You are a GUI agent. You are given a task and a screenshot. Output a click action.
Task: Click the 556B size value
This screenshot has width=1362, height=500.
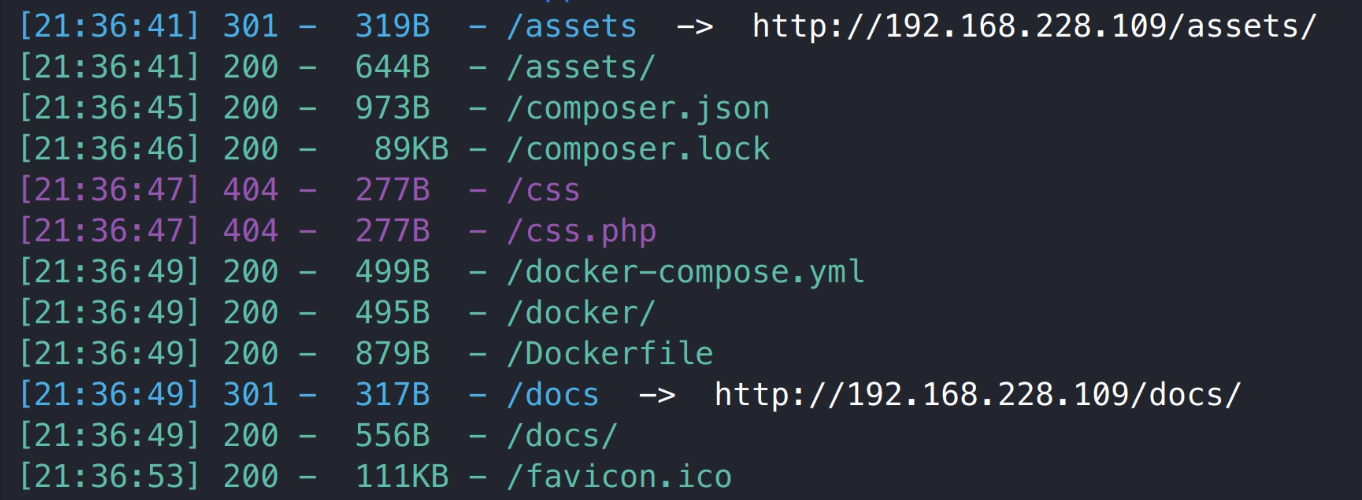pos(392,435)
